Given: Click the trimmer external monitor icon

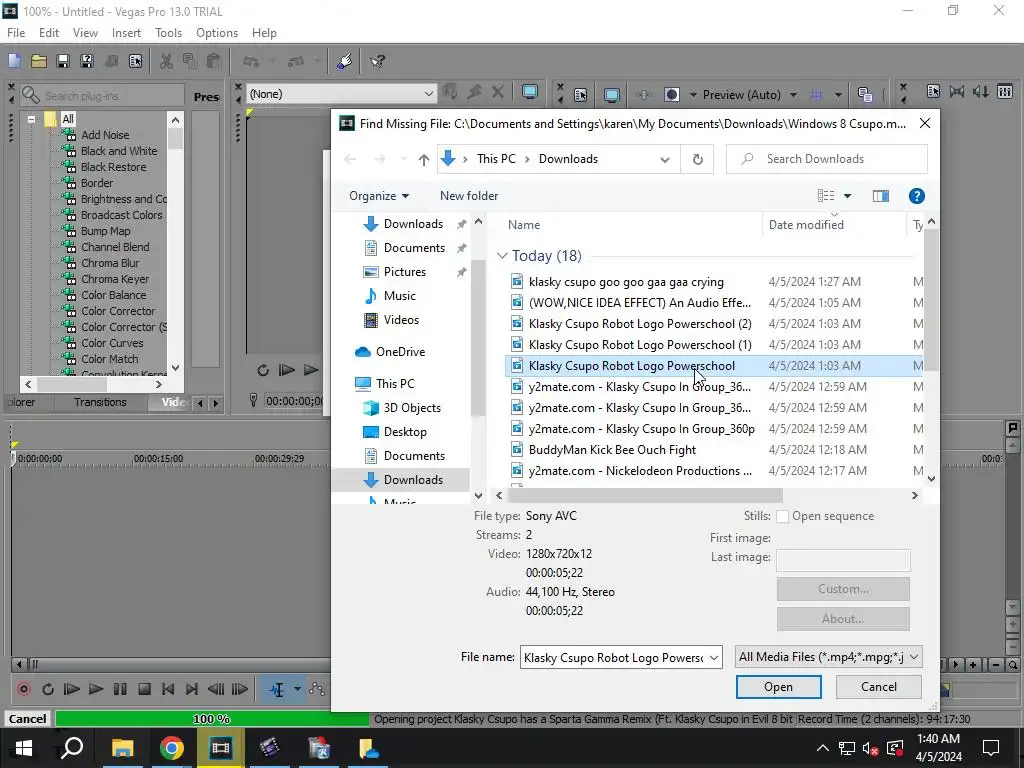Looking at the screenshot, I should point(530,93).
